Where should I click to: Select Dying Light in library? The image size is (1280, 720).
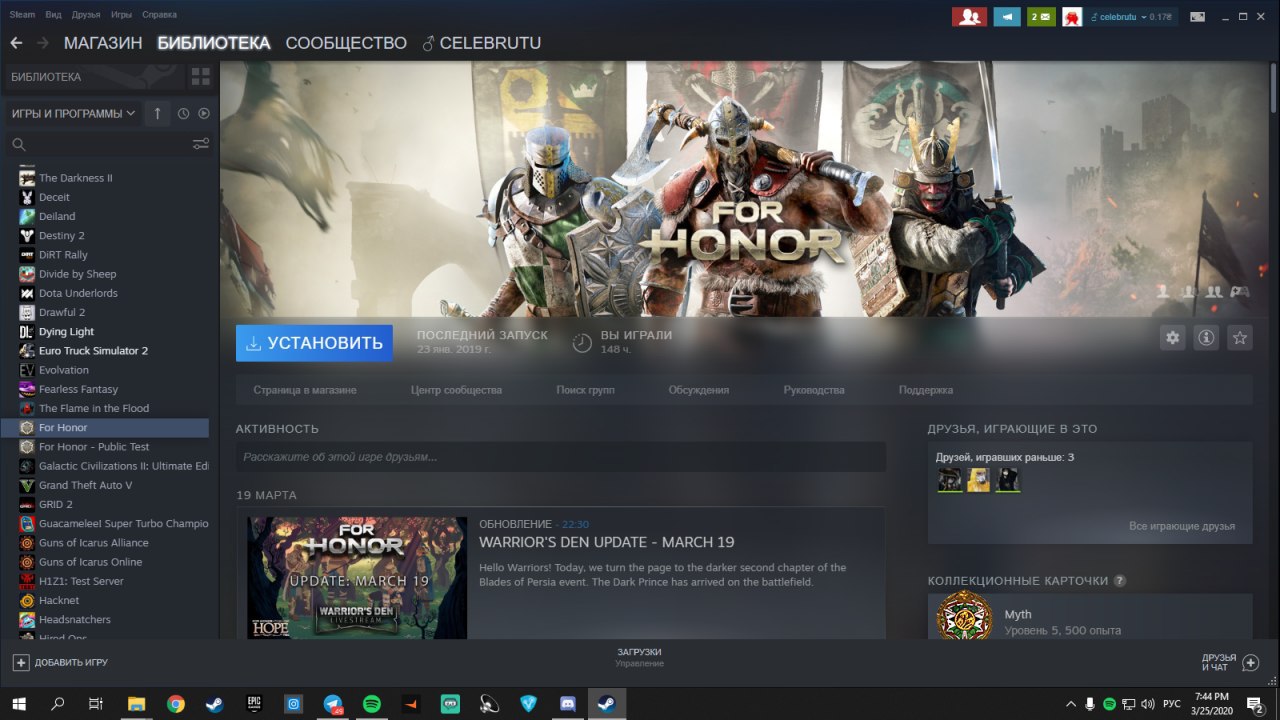pos(66,332)
